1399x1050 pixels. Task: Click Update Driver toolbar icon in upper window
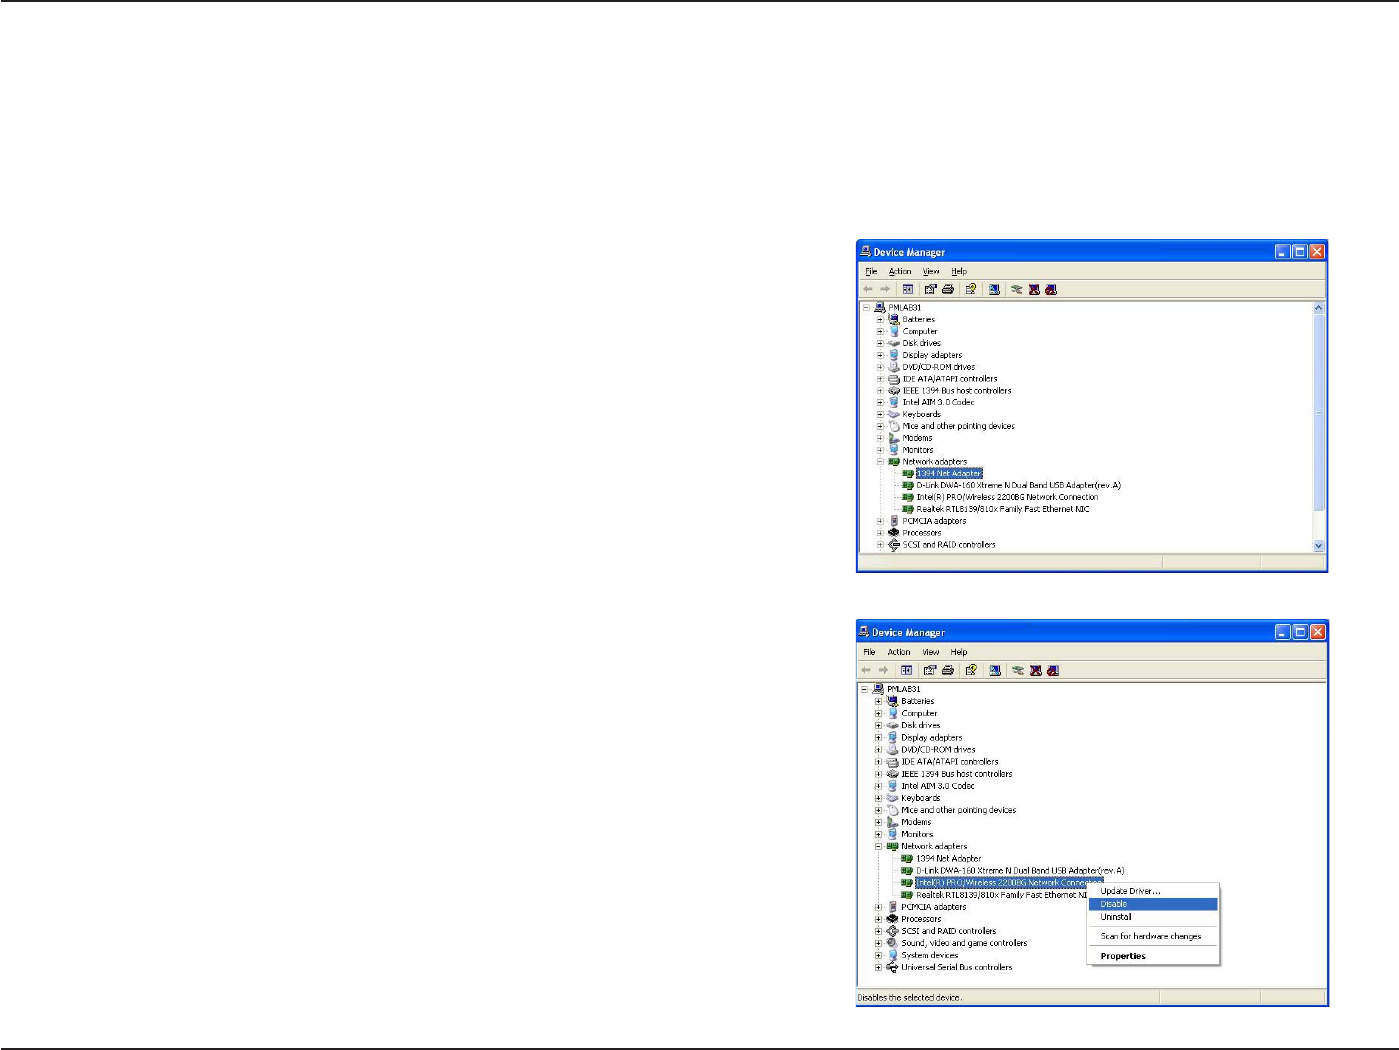(x=1016, y=289)
